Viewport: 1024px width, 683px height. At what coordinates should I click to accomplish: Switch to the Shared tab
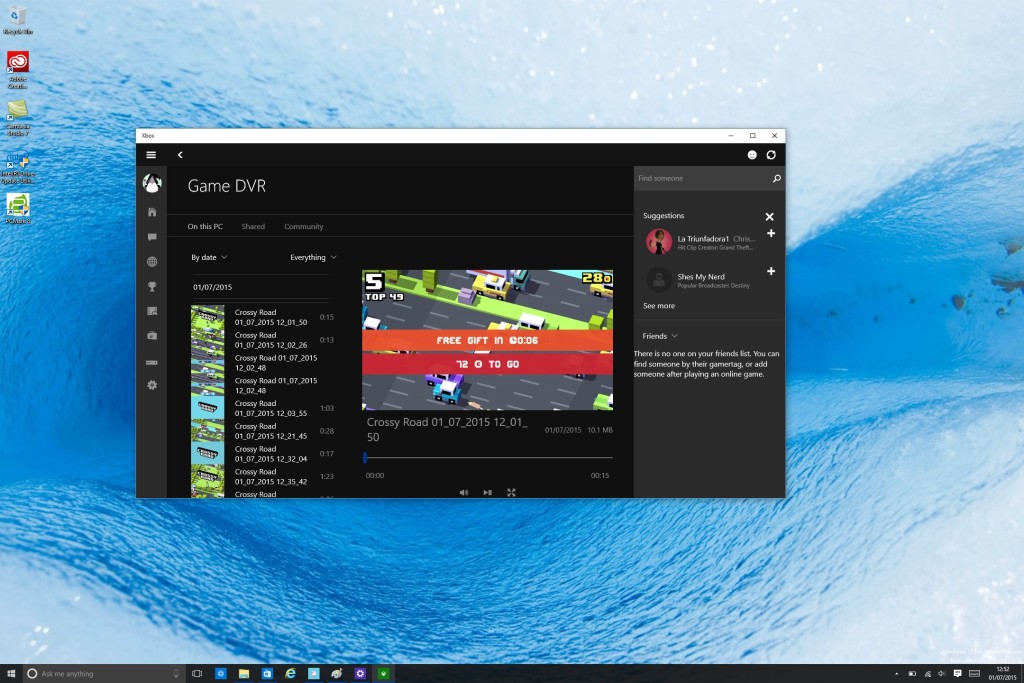(x=253, y=227)
